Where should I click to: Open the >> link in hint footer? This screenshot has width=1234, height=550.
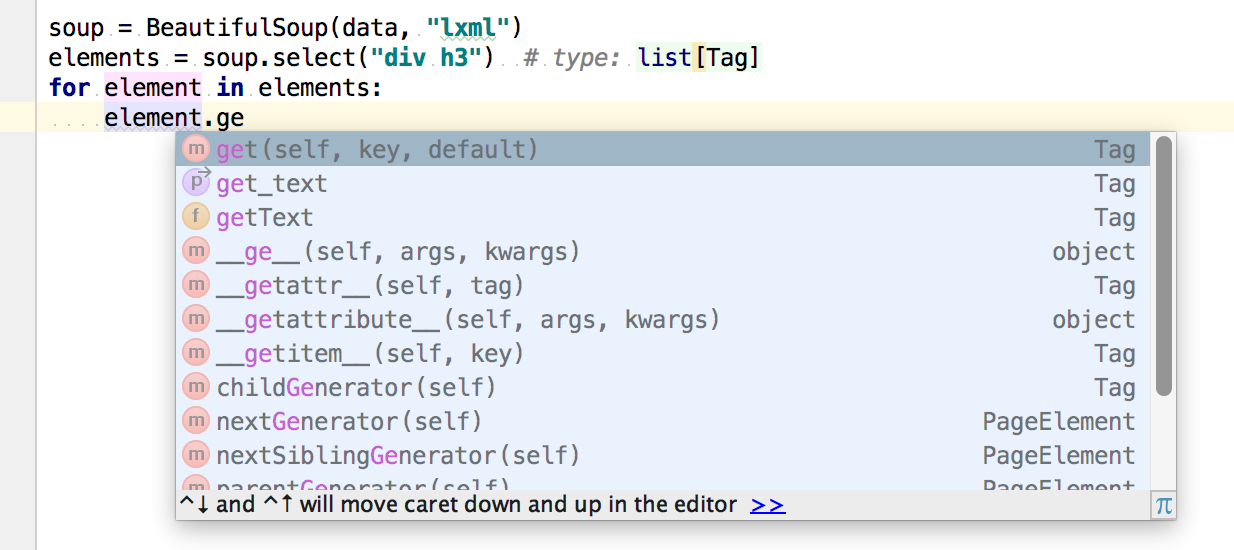pyautogui.click(x=767, y=505)
